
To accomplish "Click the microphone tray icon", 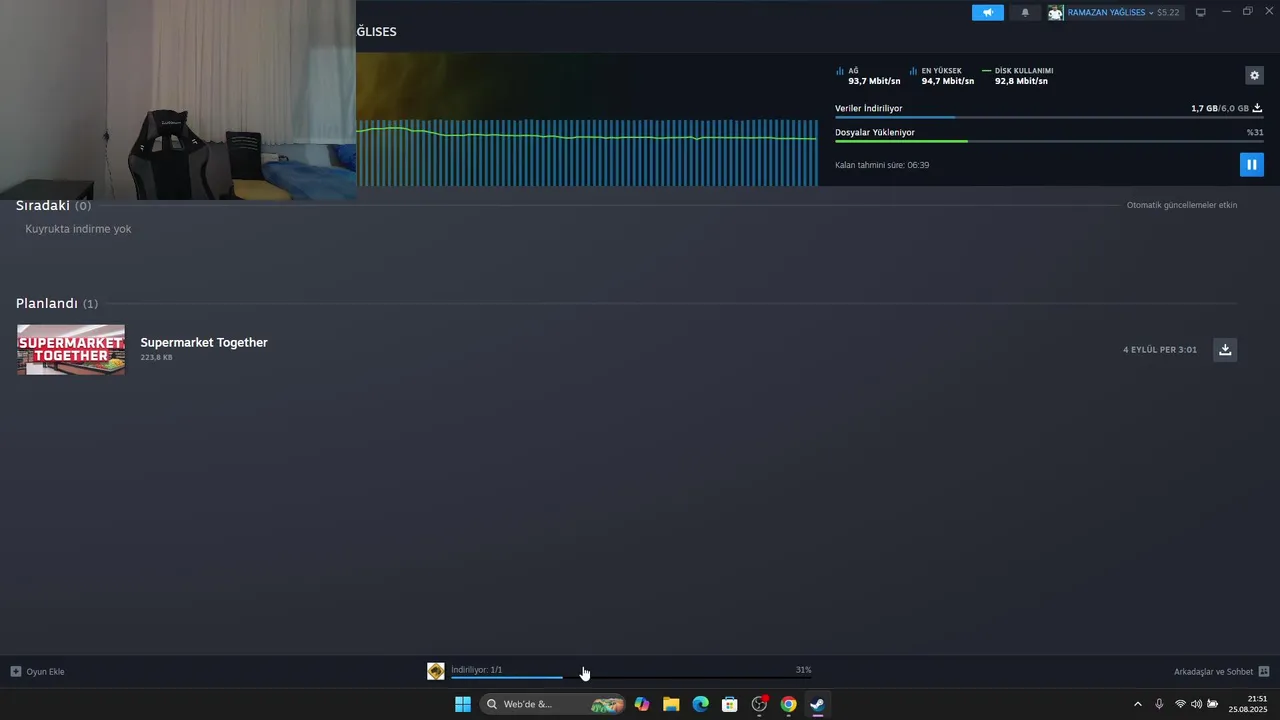I will tap(1159, 704).
